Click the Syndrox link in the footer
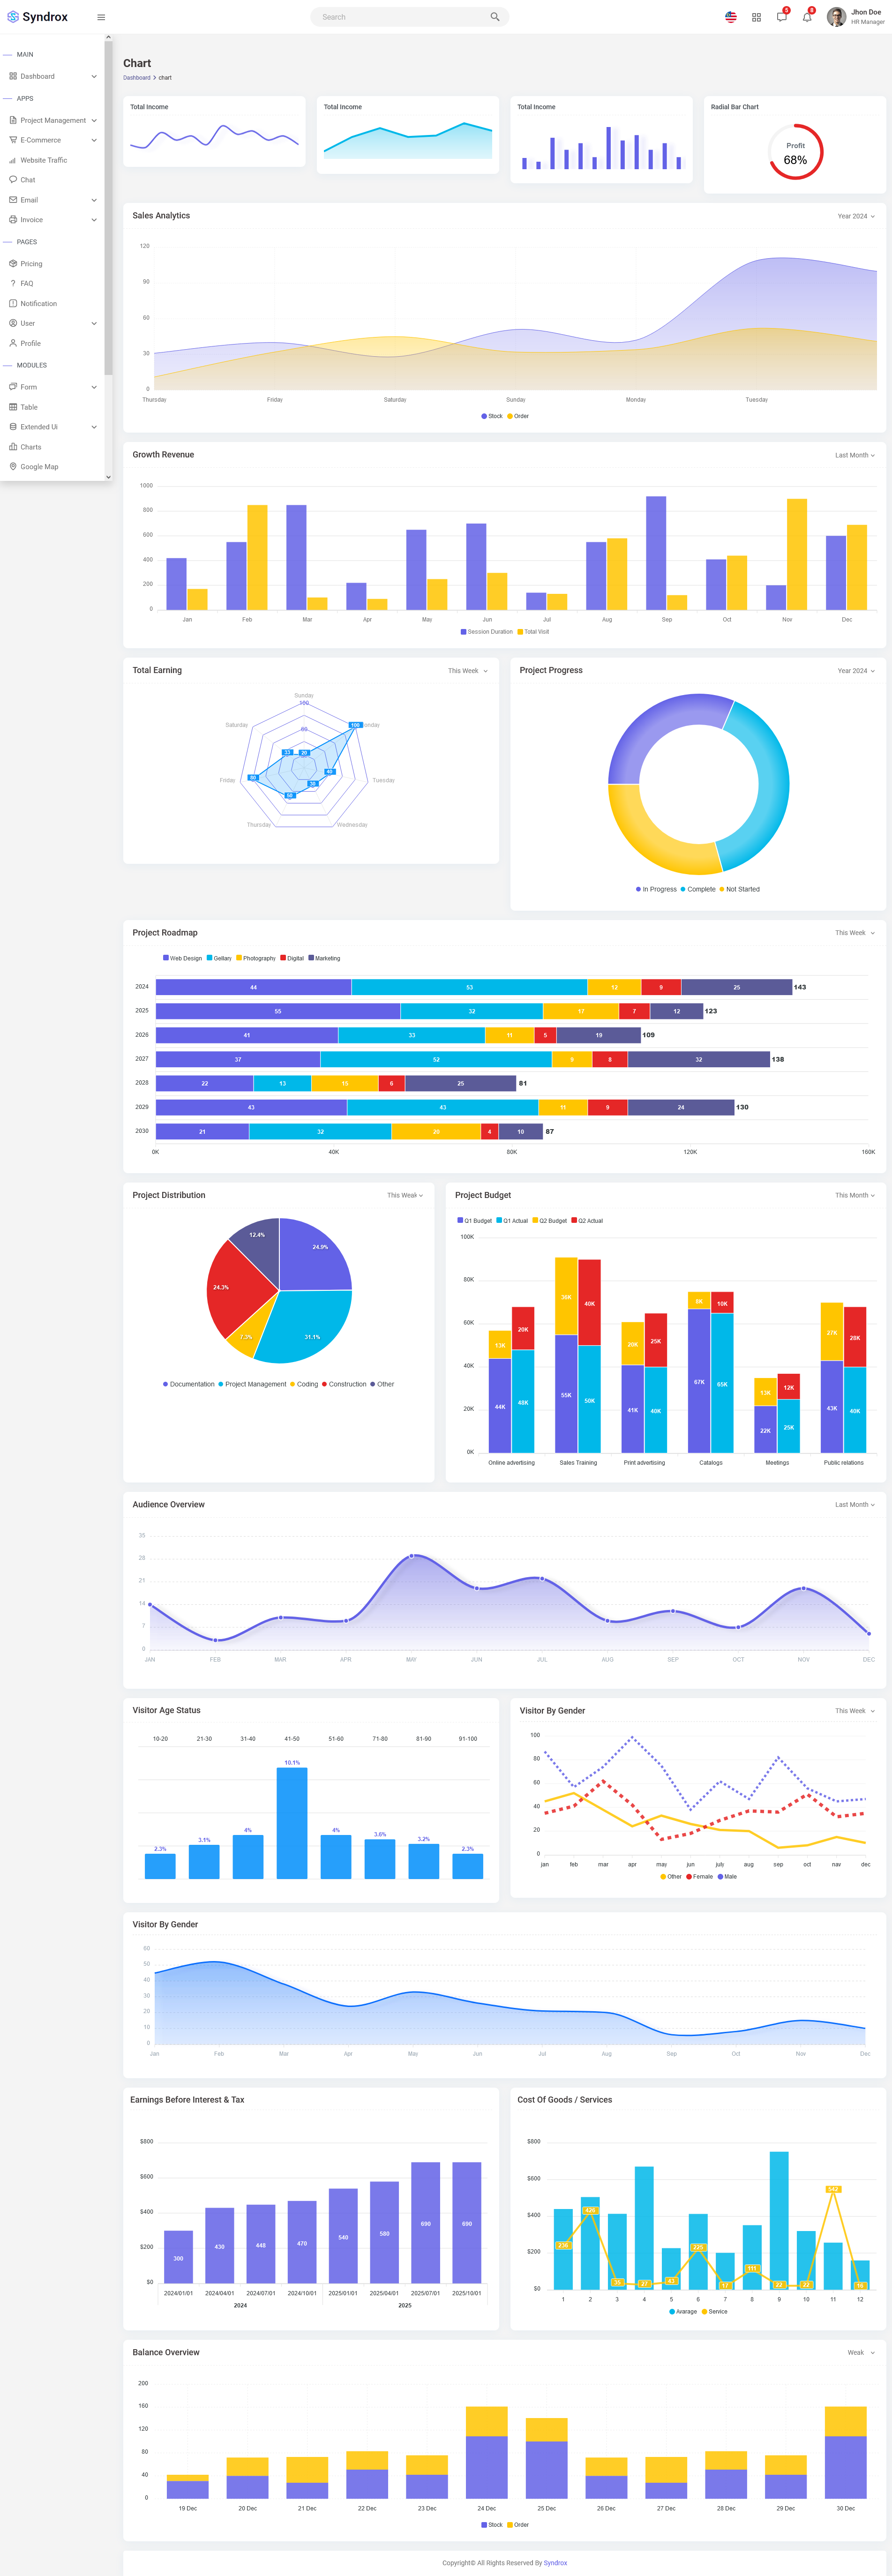This screenshot has width=892, height=2576. pyautogui.click(x=555, y=2563)
